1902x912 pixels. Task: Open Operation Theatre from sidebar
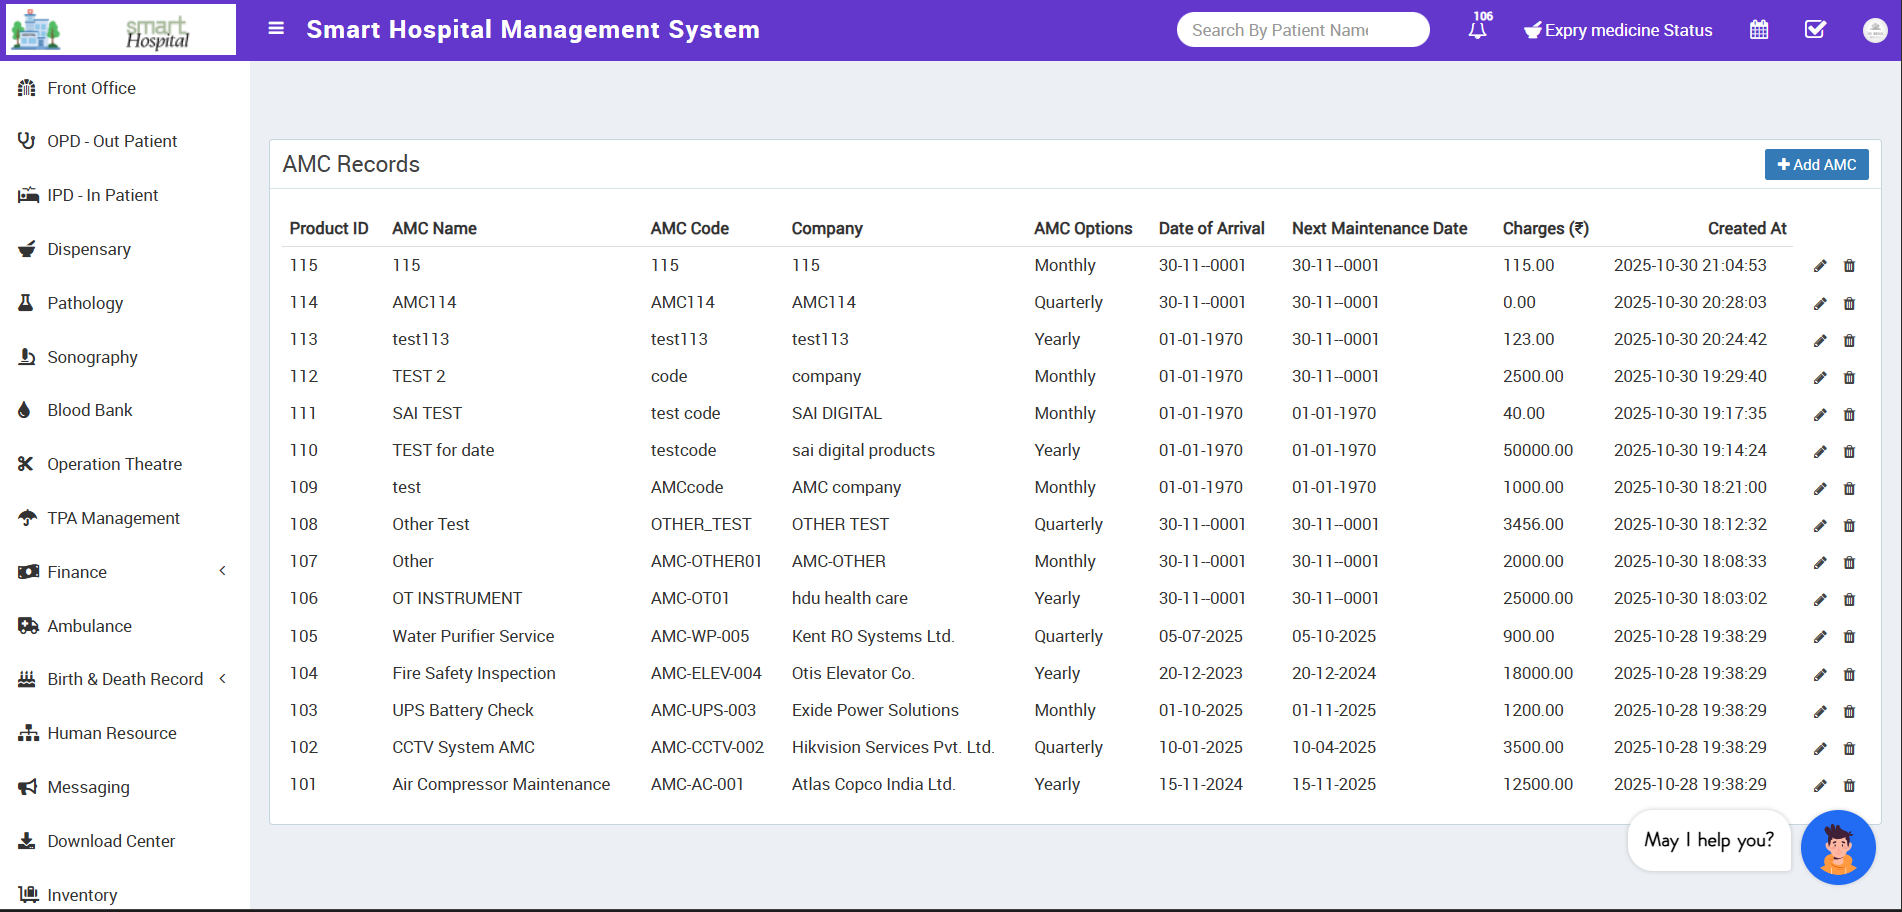(114, 464)
